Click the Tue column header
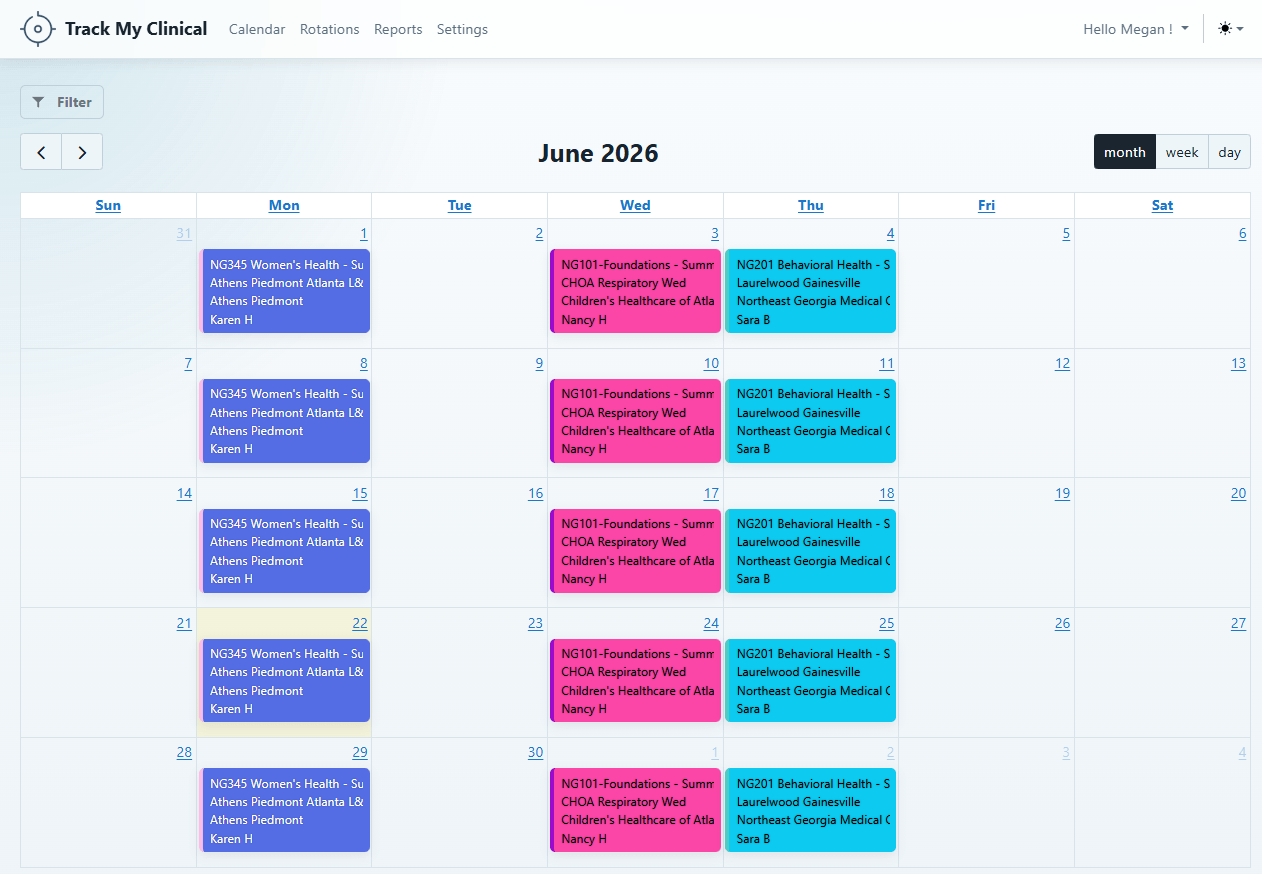 pos(460,205)
